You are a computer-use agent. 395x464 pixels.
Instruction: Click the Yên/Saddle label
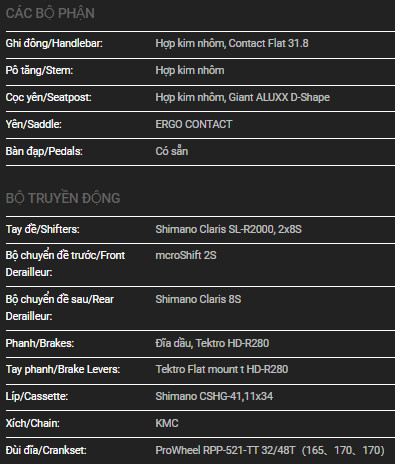pos(34,124)
